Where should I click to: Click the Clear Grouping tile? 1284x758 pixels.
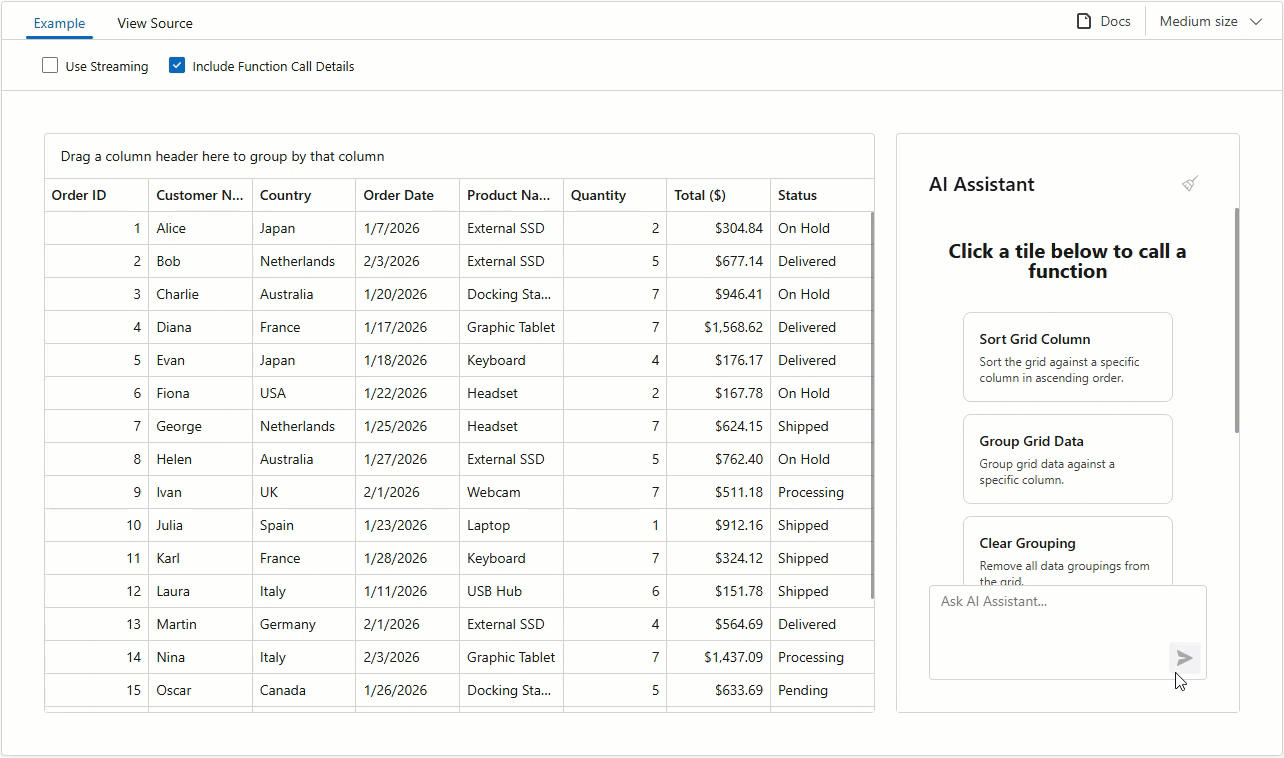1067,550
